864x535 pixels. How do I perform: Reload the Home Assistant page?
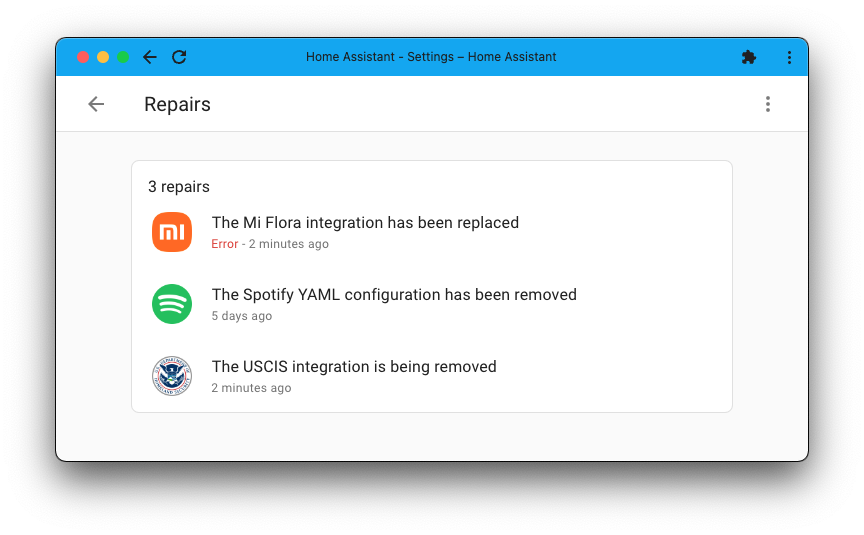(179, 57)
